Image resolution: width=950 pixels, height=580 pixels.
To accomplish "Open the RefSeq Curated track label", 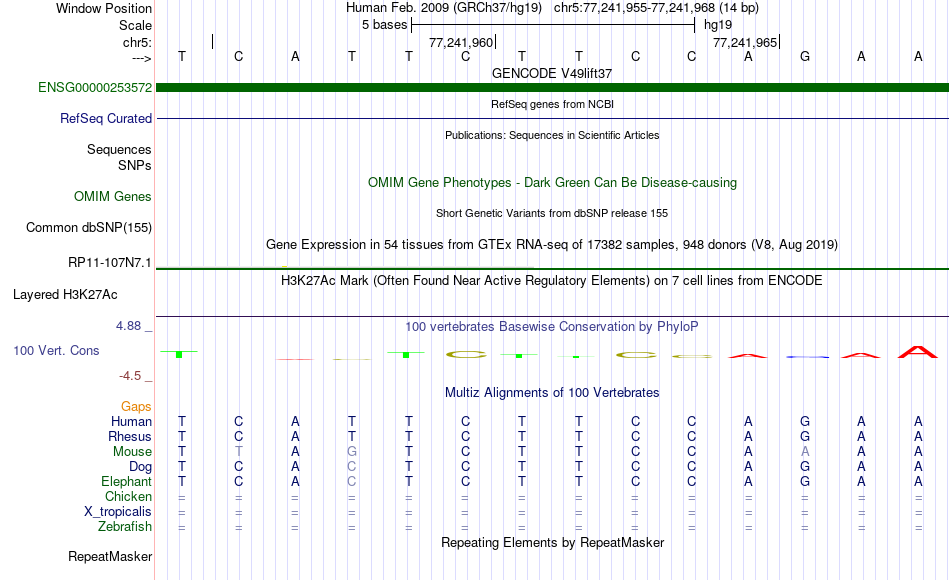I will click(105, 118).
